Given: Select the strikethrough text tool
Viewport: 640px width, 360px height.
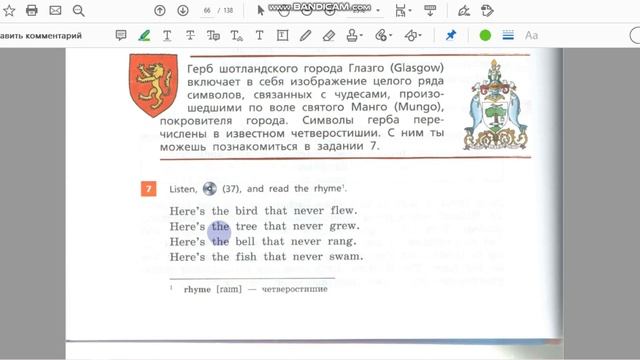Looking at the screenshot, I should [x=190, y=36].
